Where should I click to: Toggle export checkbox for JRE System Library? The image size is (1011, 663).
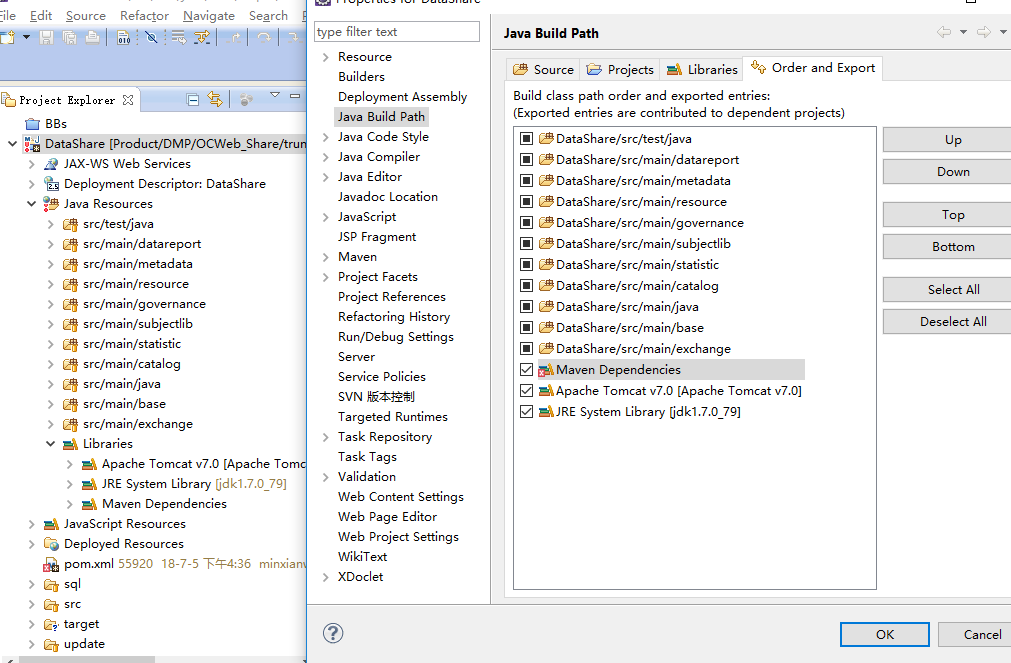coord(526,411)
